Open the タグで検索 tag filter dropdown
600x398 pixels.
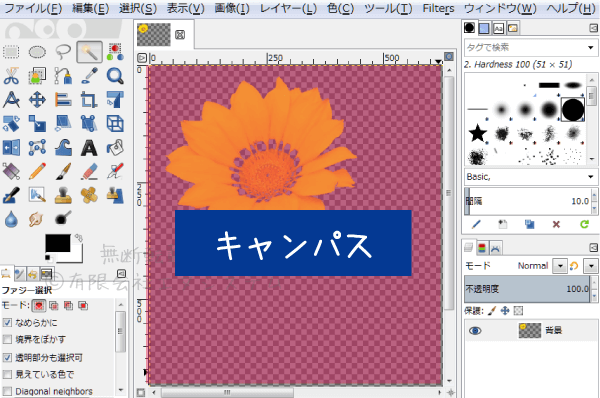click(590, 47)
